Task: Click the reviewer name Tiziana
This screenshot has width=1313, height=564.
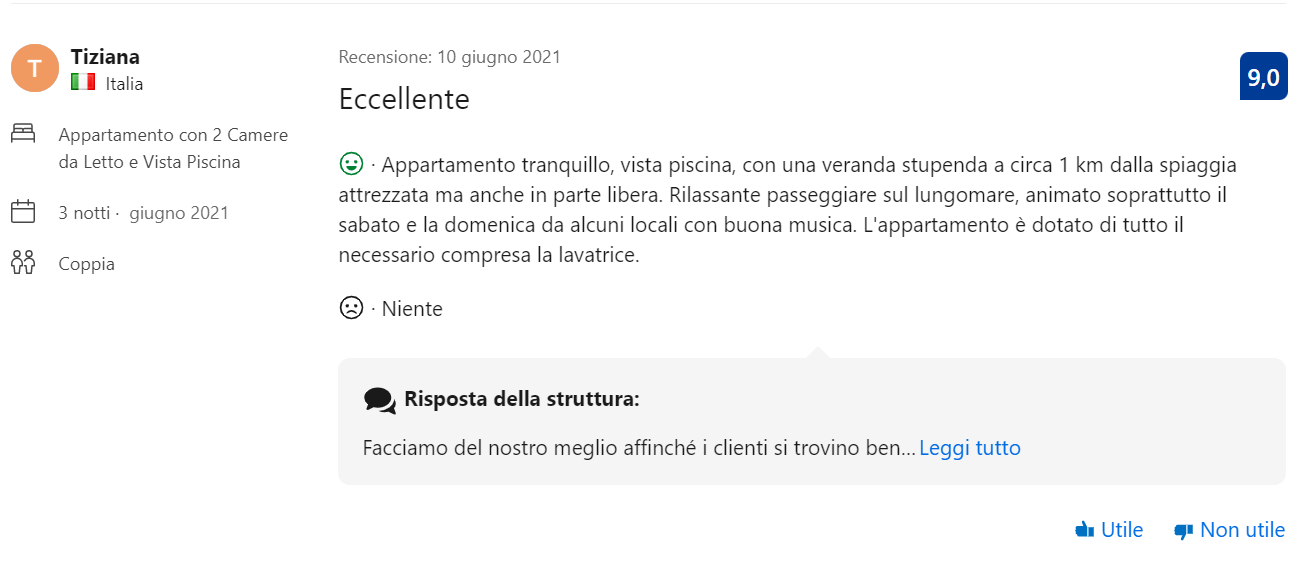Action: pyautogui.click(x=105, y=56)
